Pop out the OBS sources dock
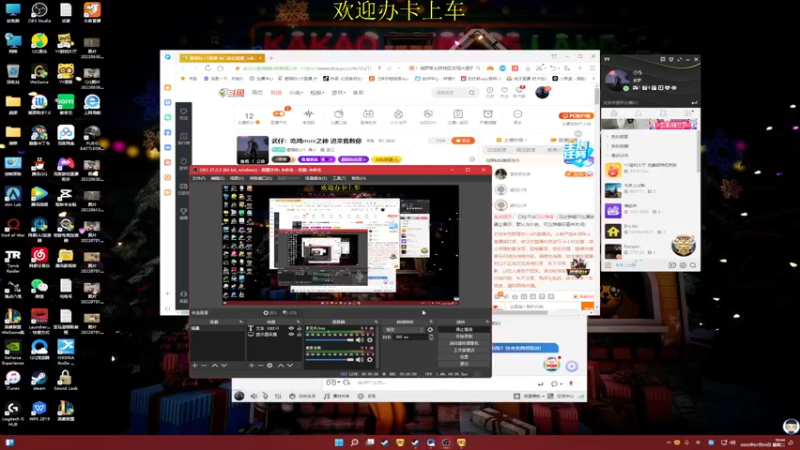The image size is (800, 450). coord(299,322)
